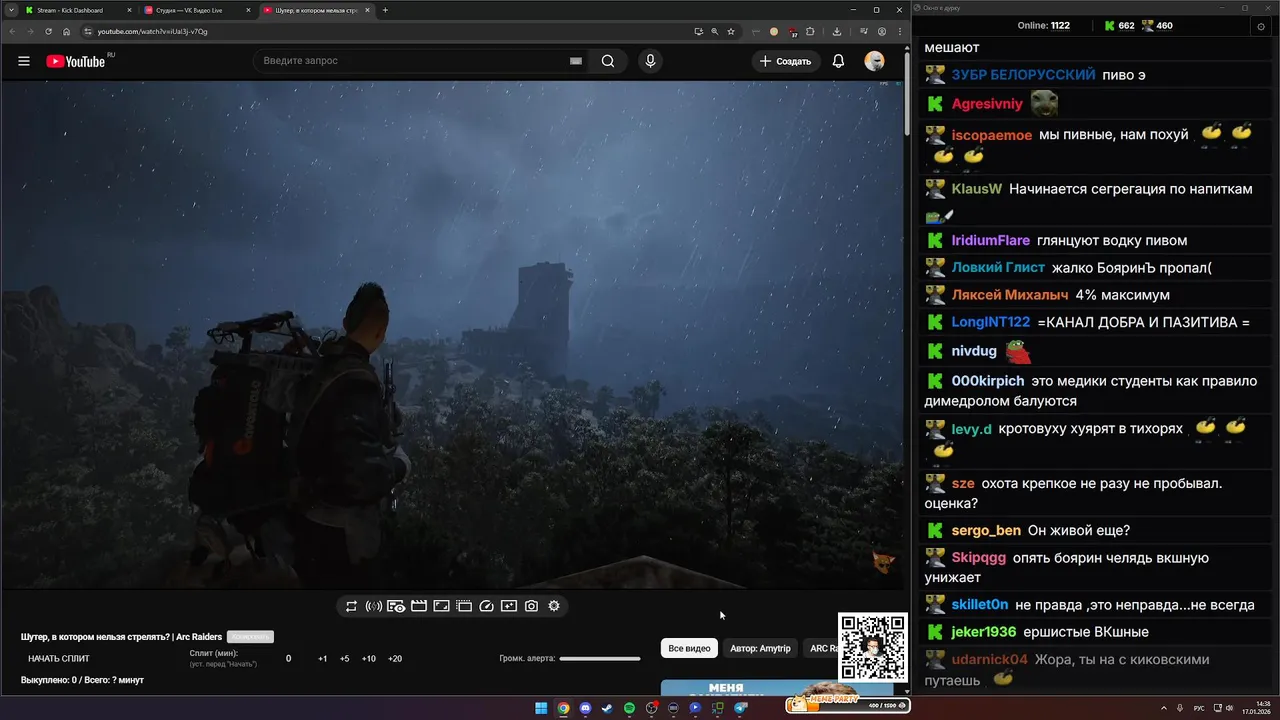
Task: Open the YouTube notifications bell
Action: 838,61
